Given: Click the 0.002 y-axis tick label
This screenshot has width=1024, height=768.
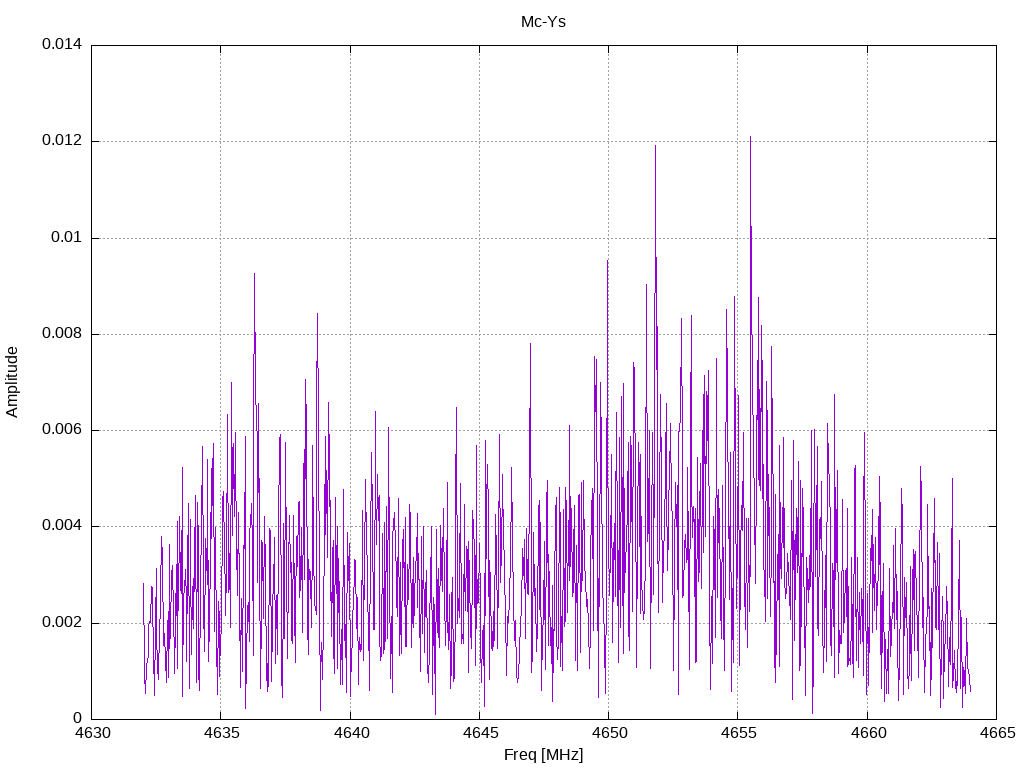Looking at the screenshot, I should pos(62,622).
